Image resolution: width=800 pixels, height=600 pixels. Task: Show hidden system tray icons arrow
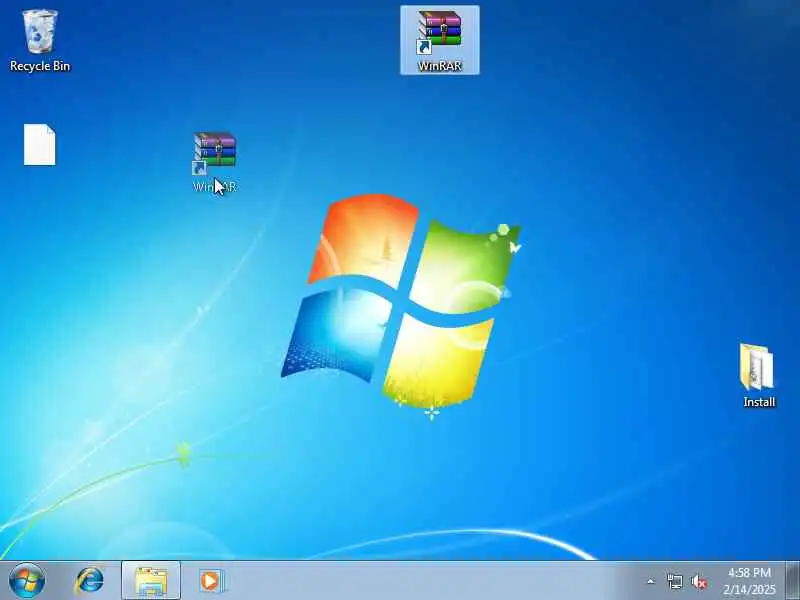pos(651,581)
